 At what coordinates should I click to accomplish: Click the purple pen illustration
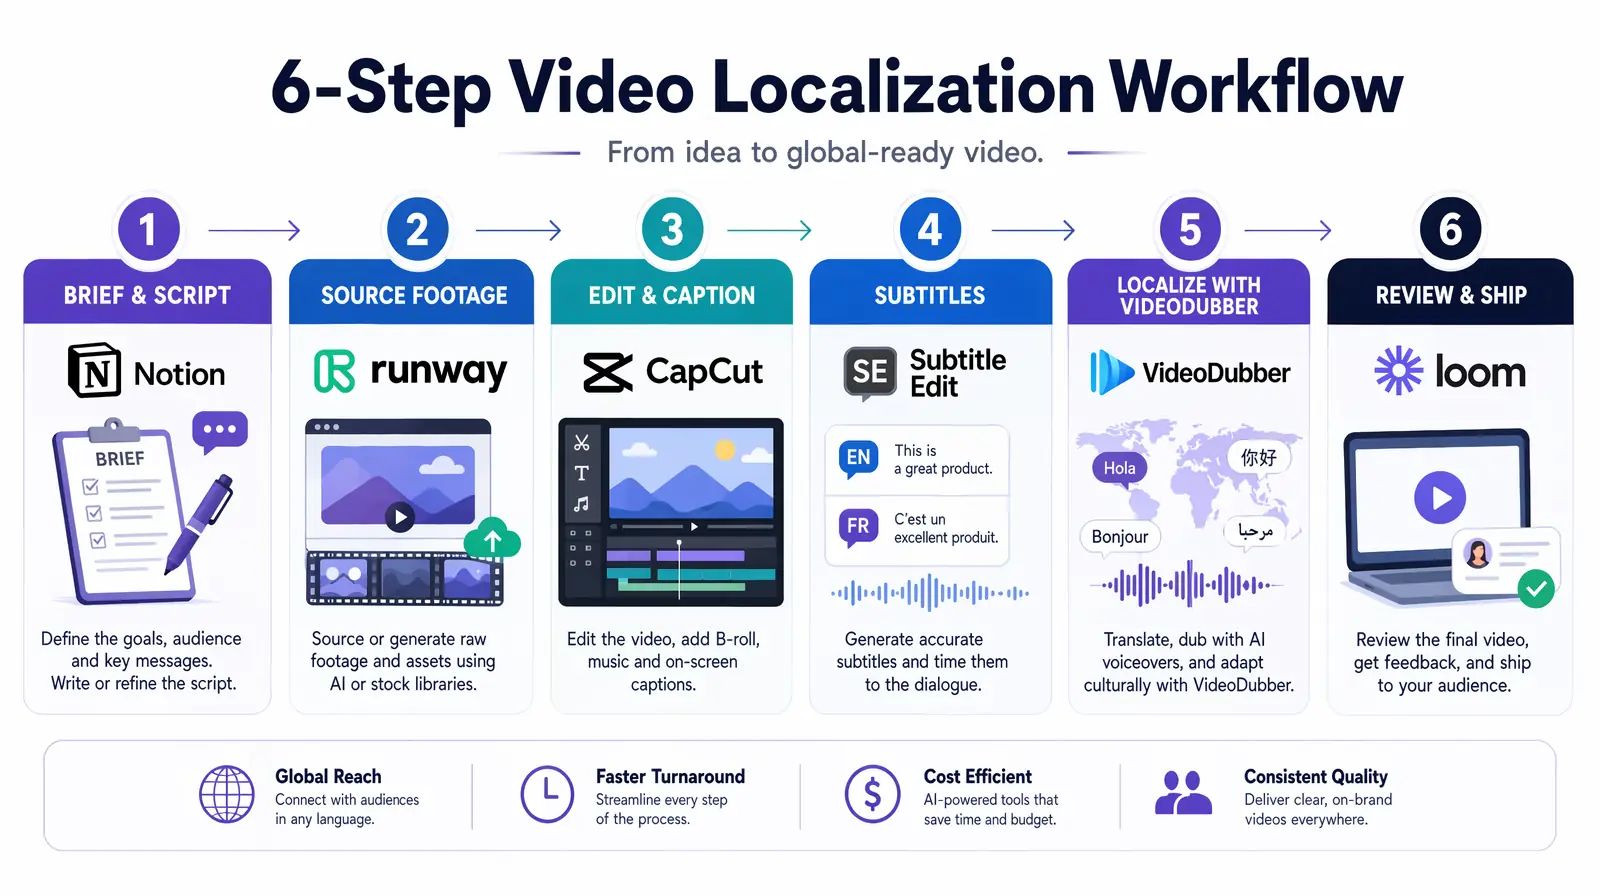(198, 524)
